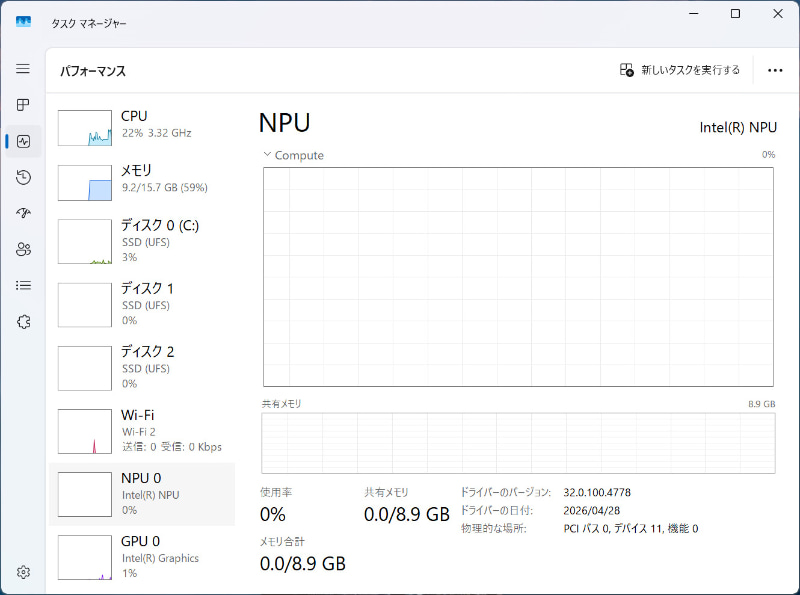Click the CPU mini graph thumbnail
Viewport: 800px width, 595px height.
click(x=85, y=128)
